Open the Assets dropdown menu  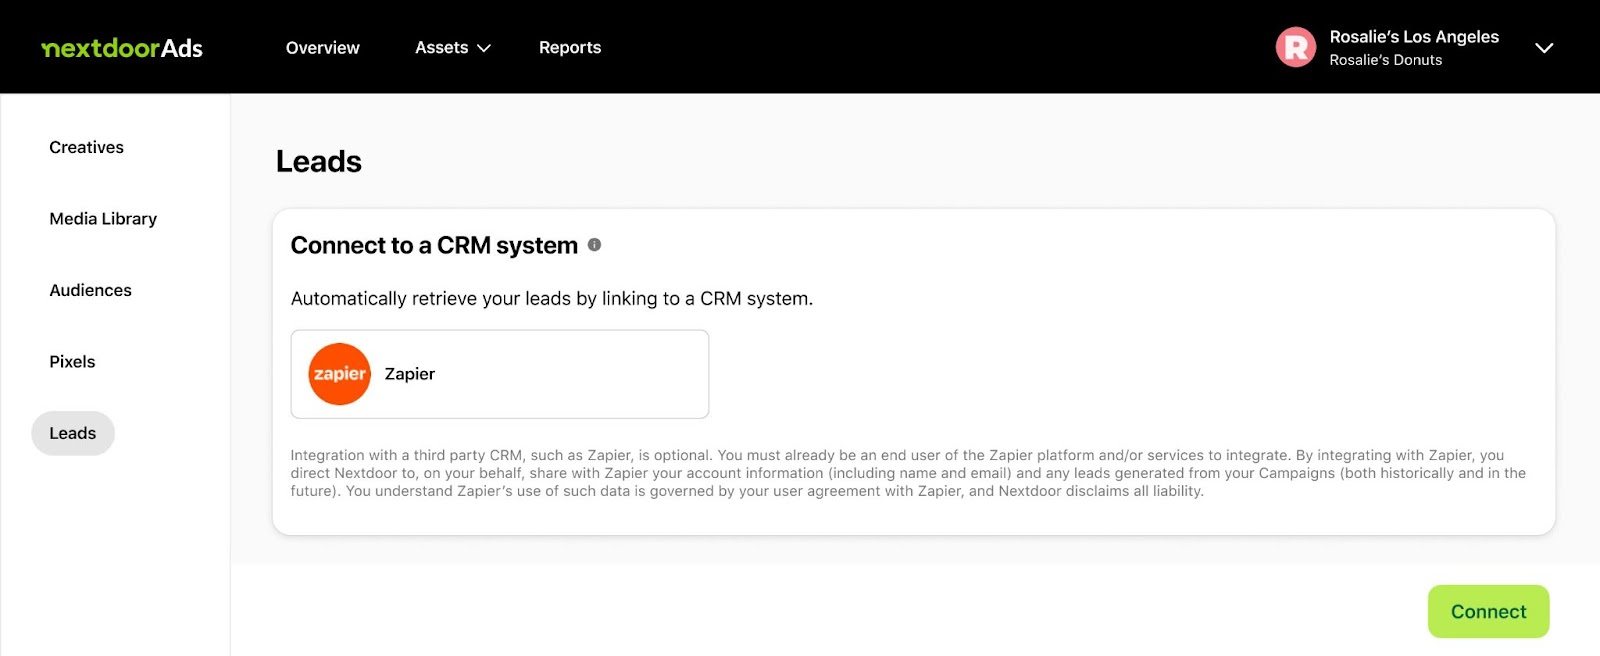tap(453, 47)
